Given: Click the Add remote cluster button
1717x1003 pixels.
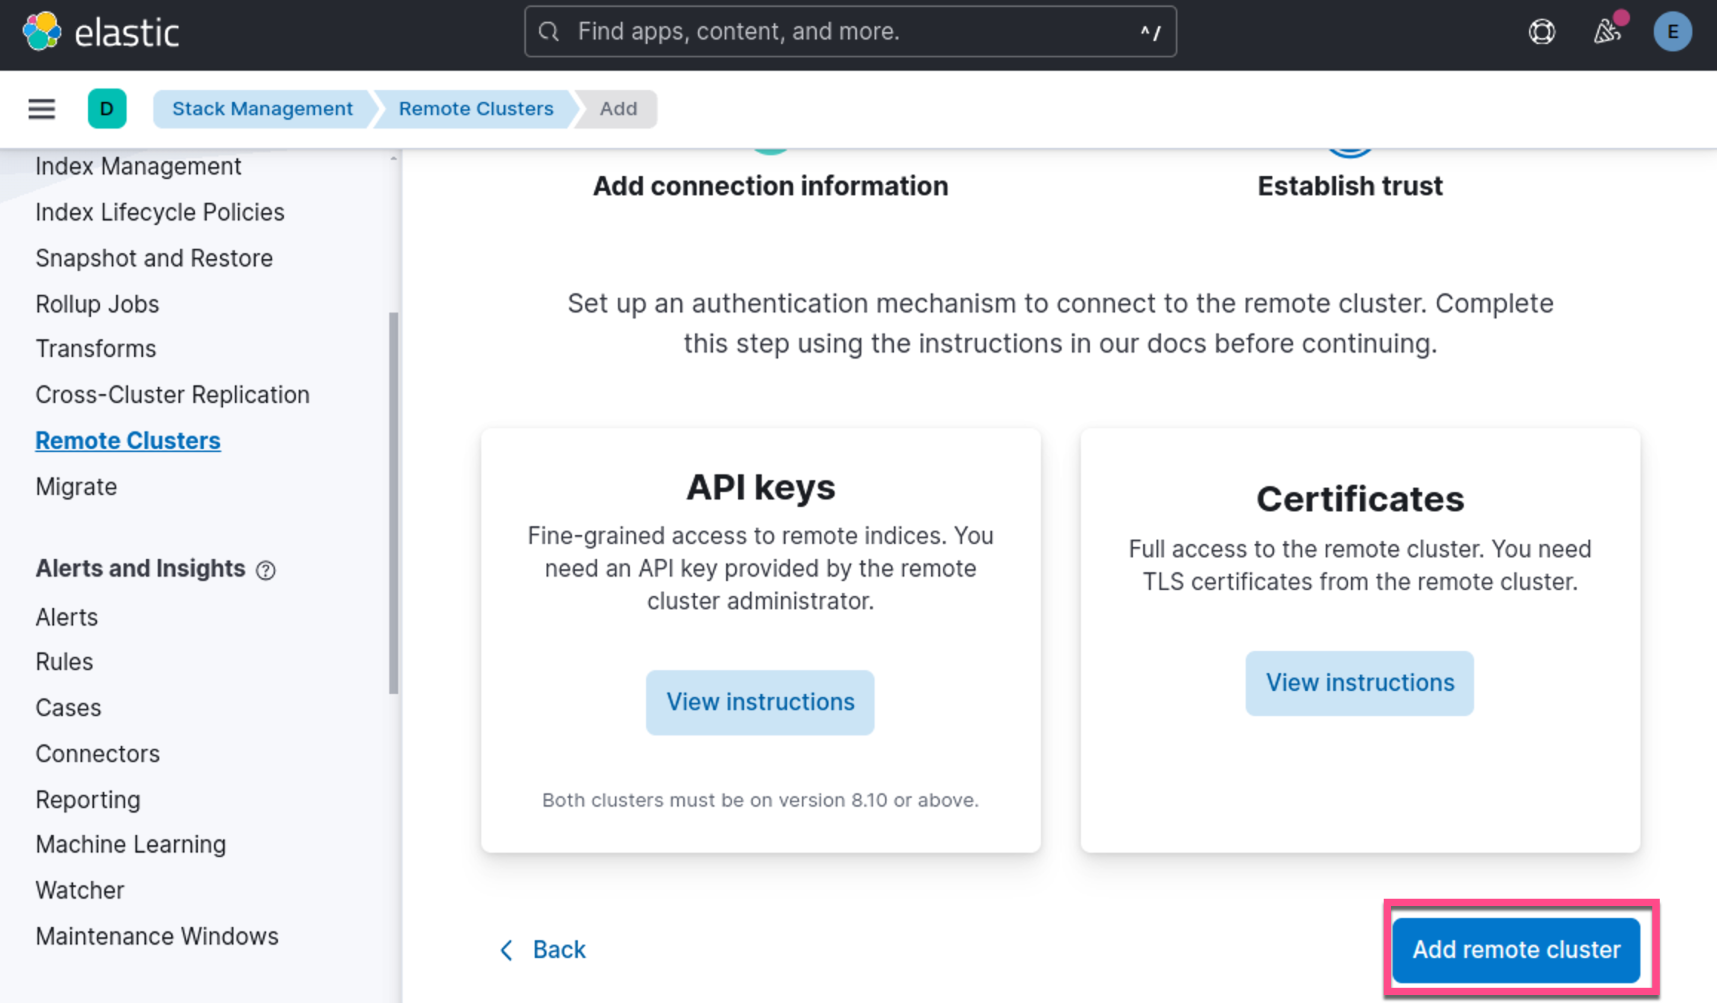Looking at the screenshot, I should [1515, 949].
